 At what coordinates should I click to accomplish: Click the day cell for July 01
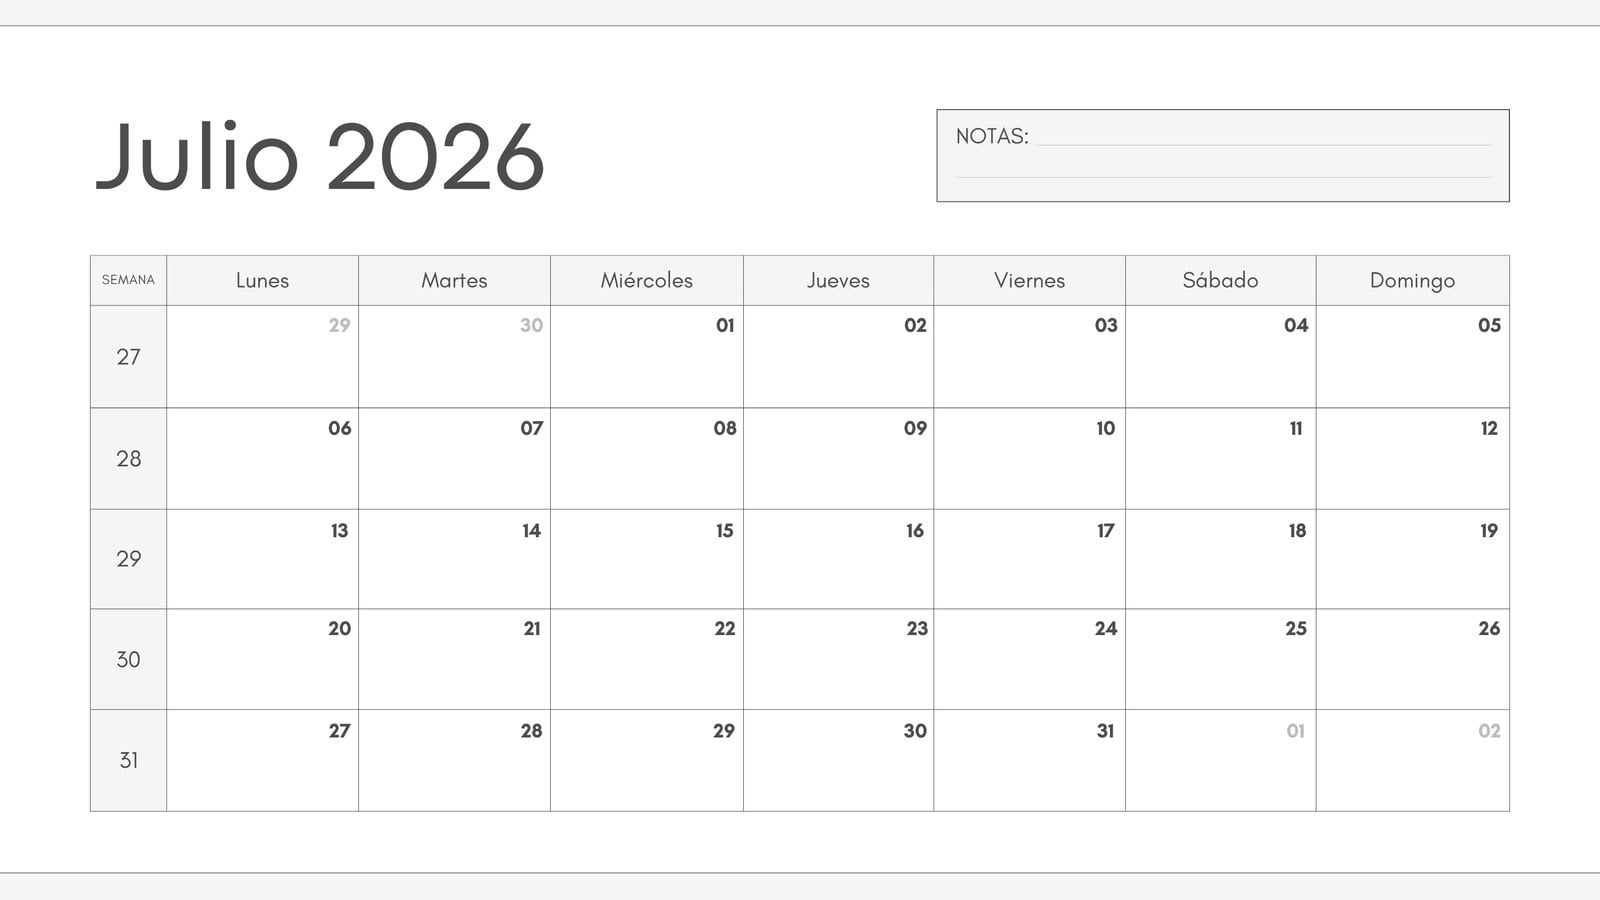tap(647, 357)
